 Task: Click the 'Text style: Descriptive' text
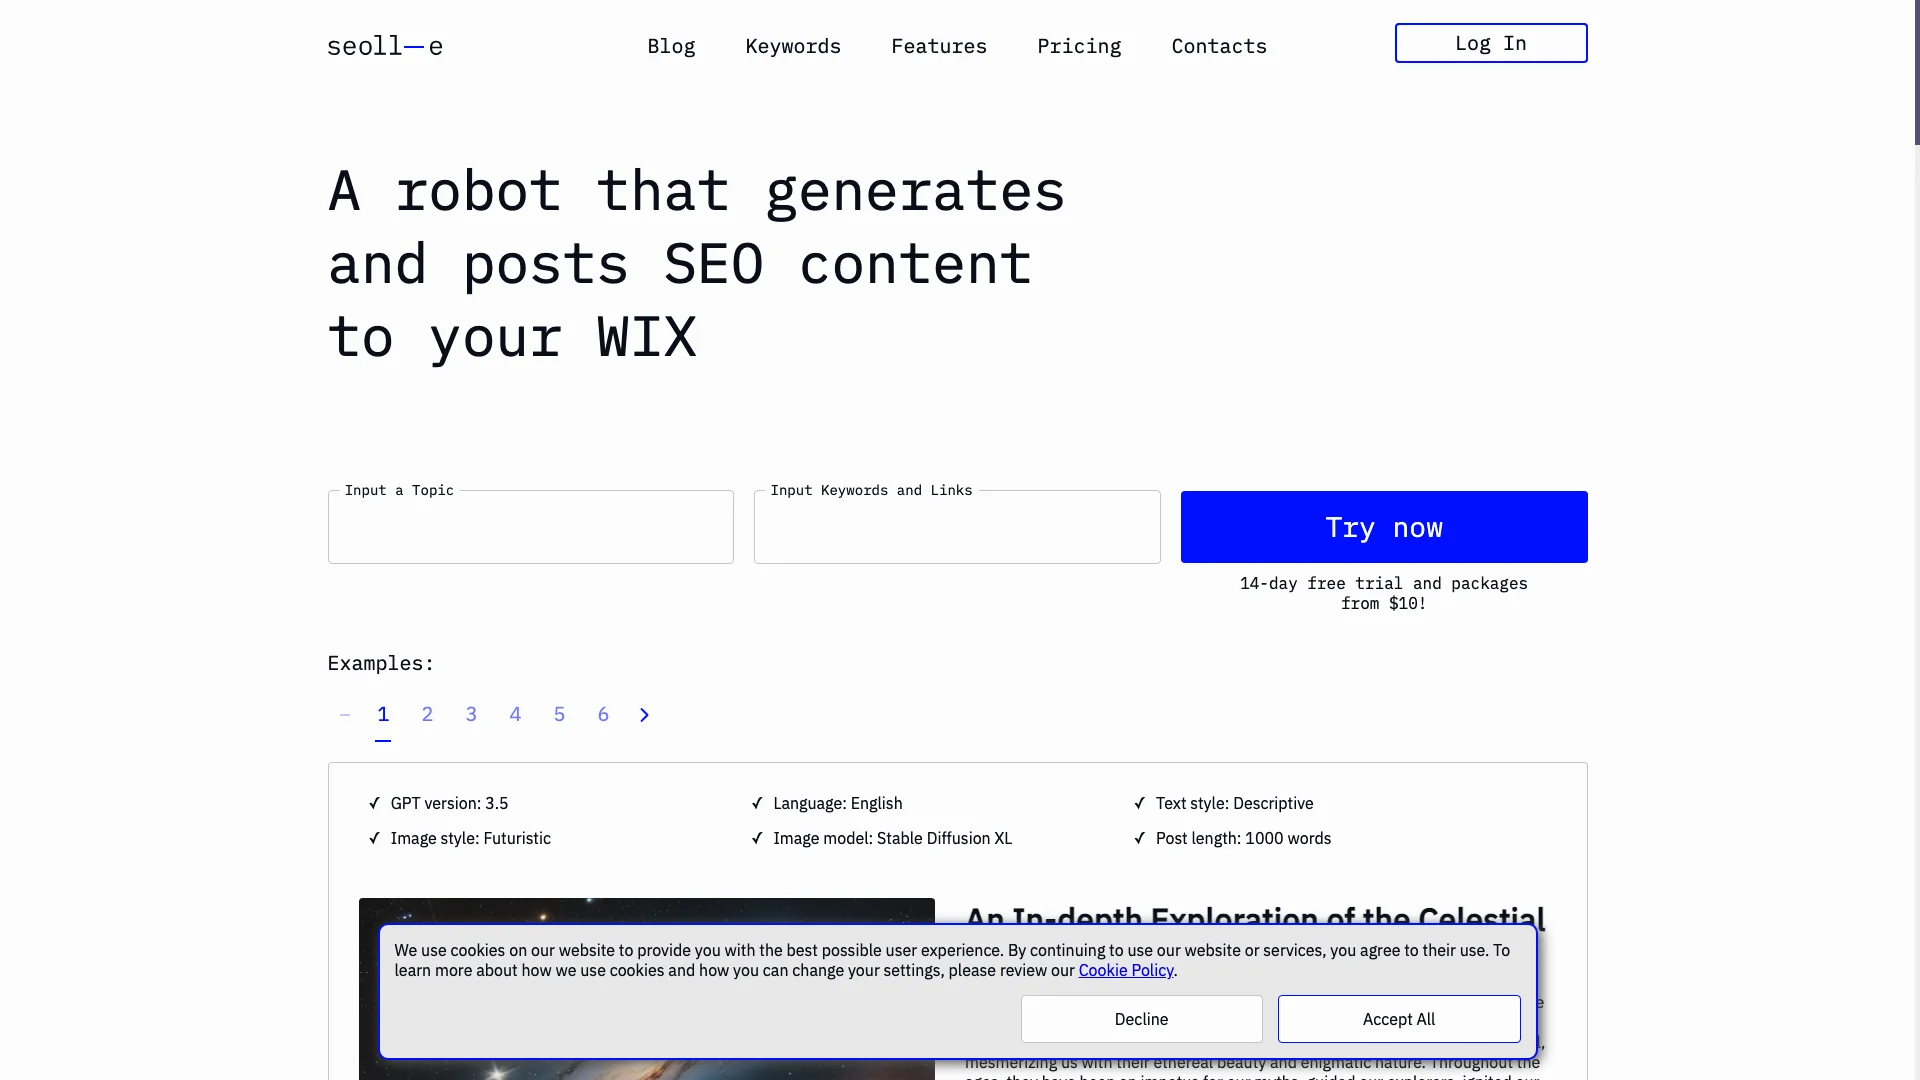point(1234,803)
